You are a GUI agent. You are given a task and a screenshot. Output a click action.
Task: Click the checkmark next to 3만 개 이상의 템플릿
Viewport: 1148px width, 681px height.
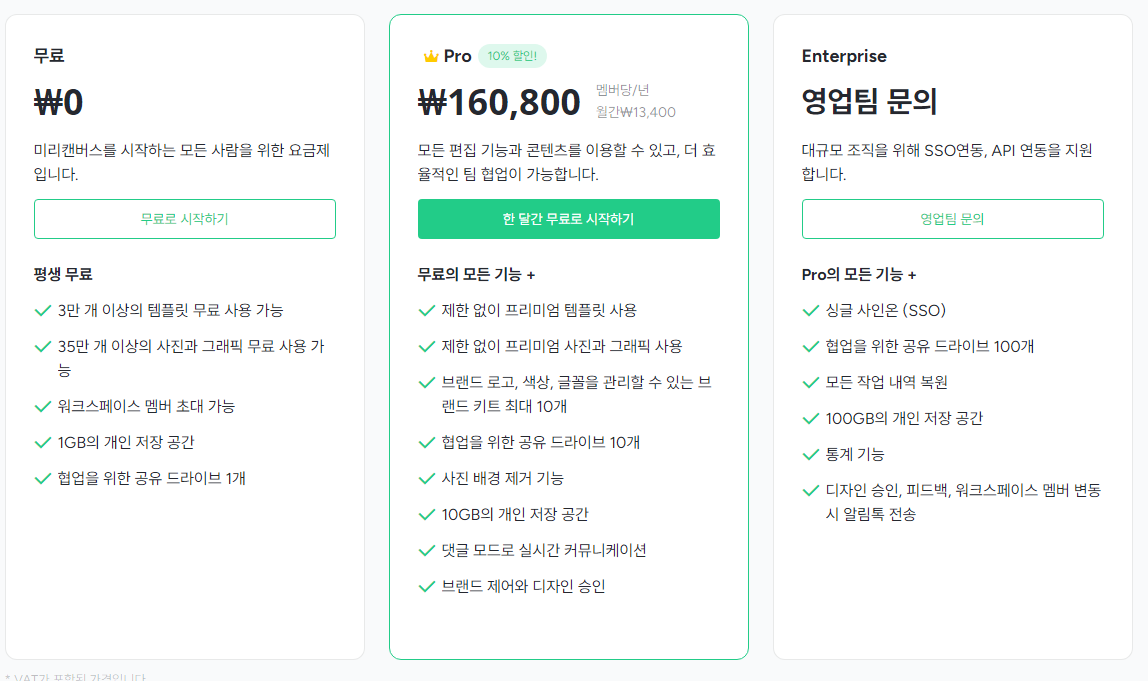[x=42, y=310]
